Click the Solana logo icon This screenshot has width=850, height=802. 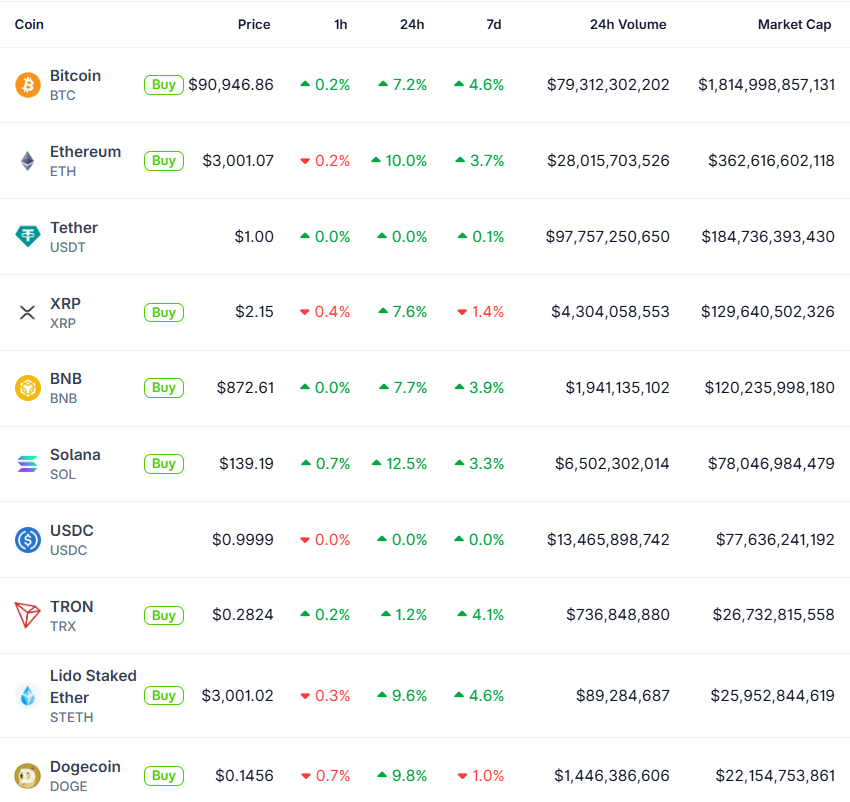[27, 464]
